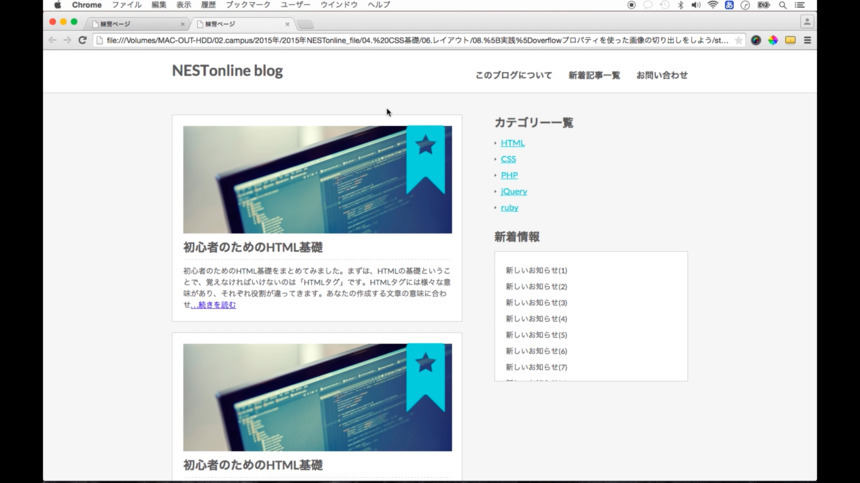Open the ヘルプ menu
This screenshot has height=483, width=860.
click(378, 5)
